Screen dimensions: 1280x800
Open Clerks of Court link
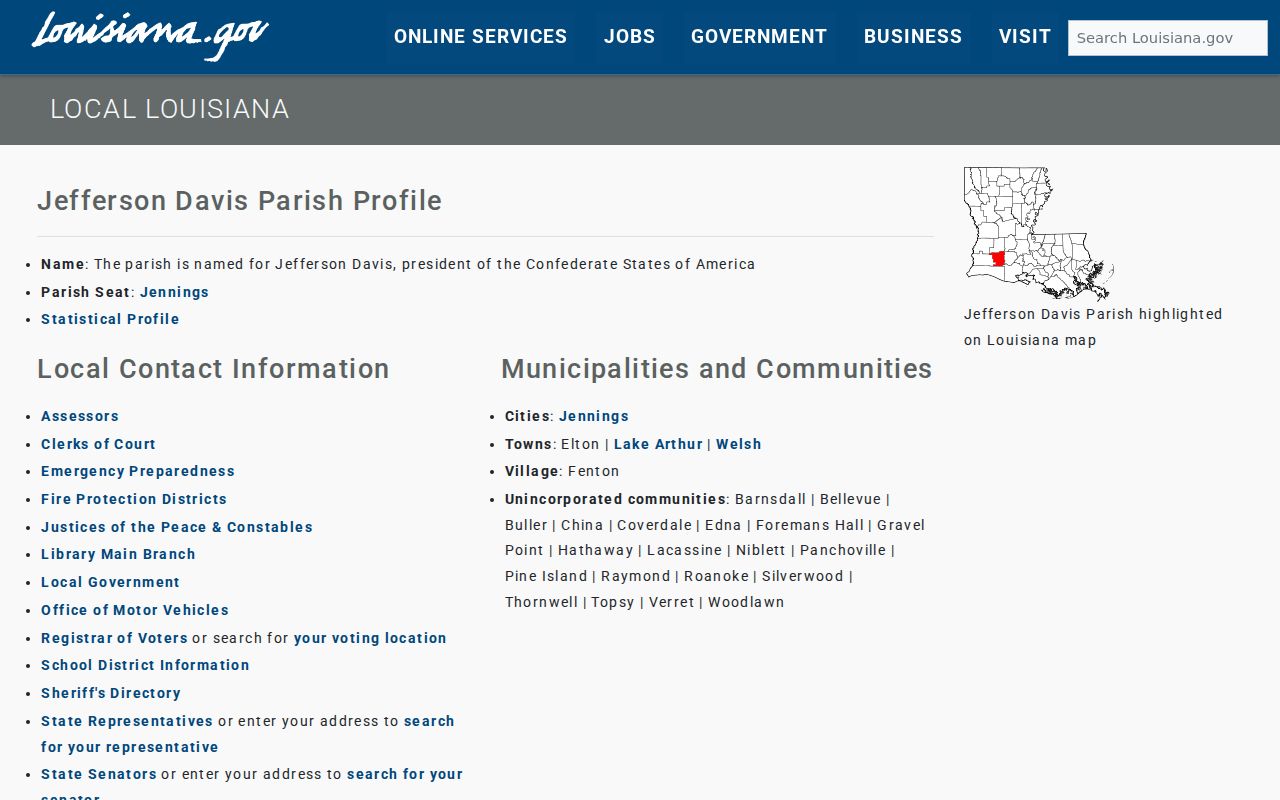98,444
